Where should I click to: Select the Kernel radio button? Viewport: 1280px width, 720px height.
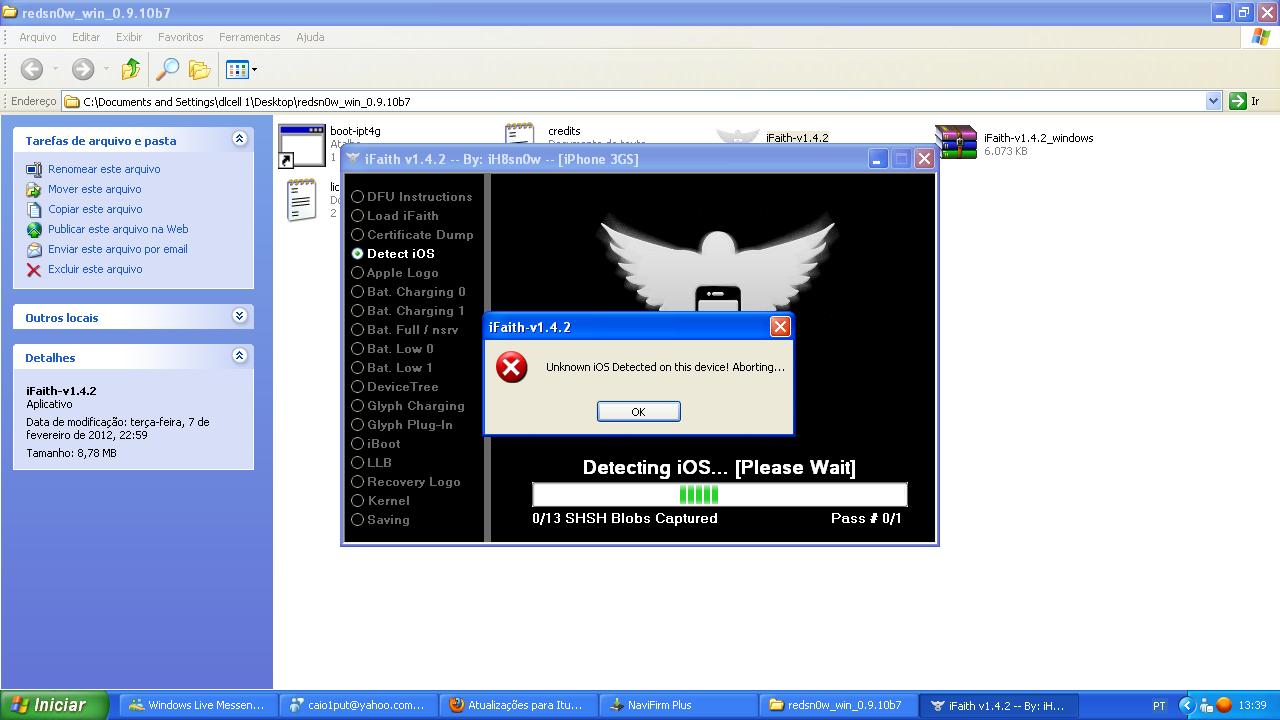(x=357, y=501)
